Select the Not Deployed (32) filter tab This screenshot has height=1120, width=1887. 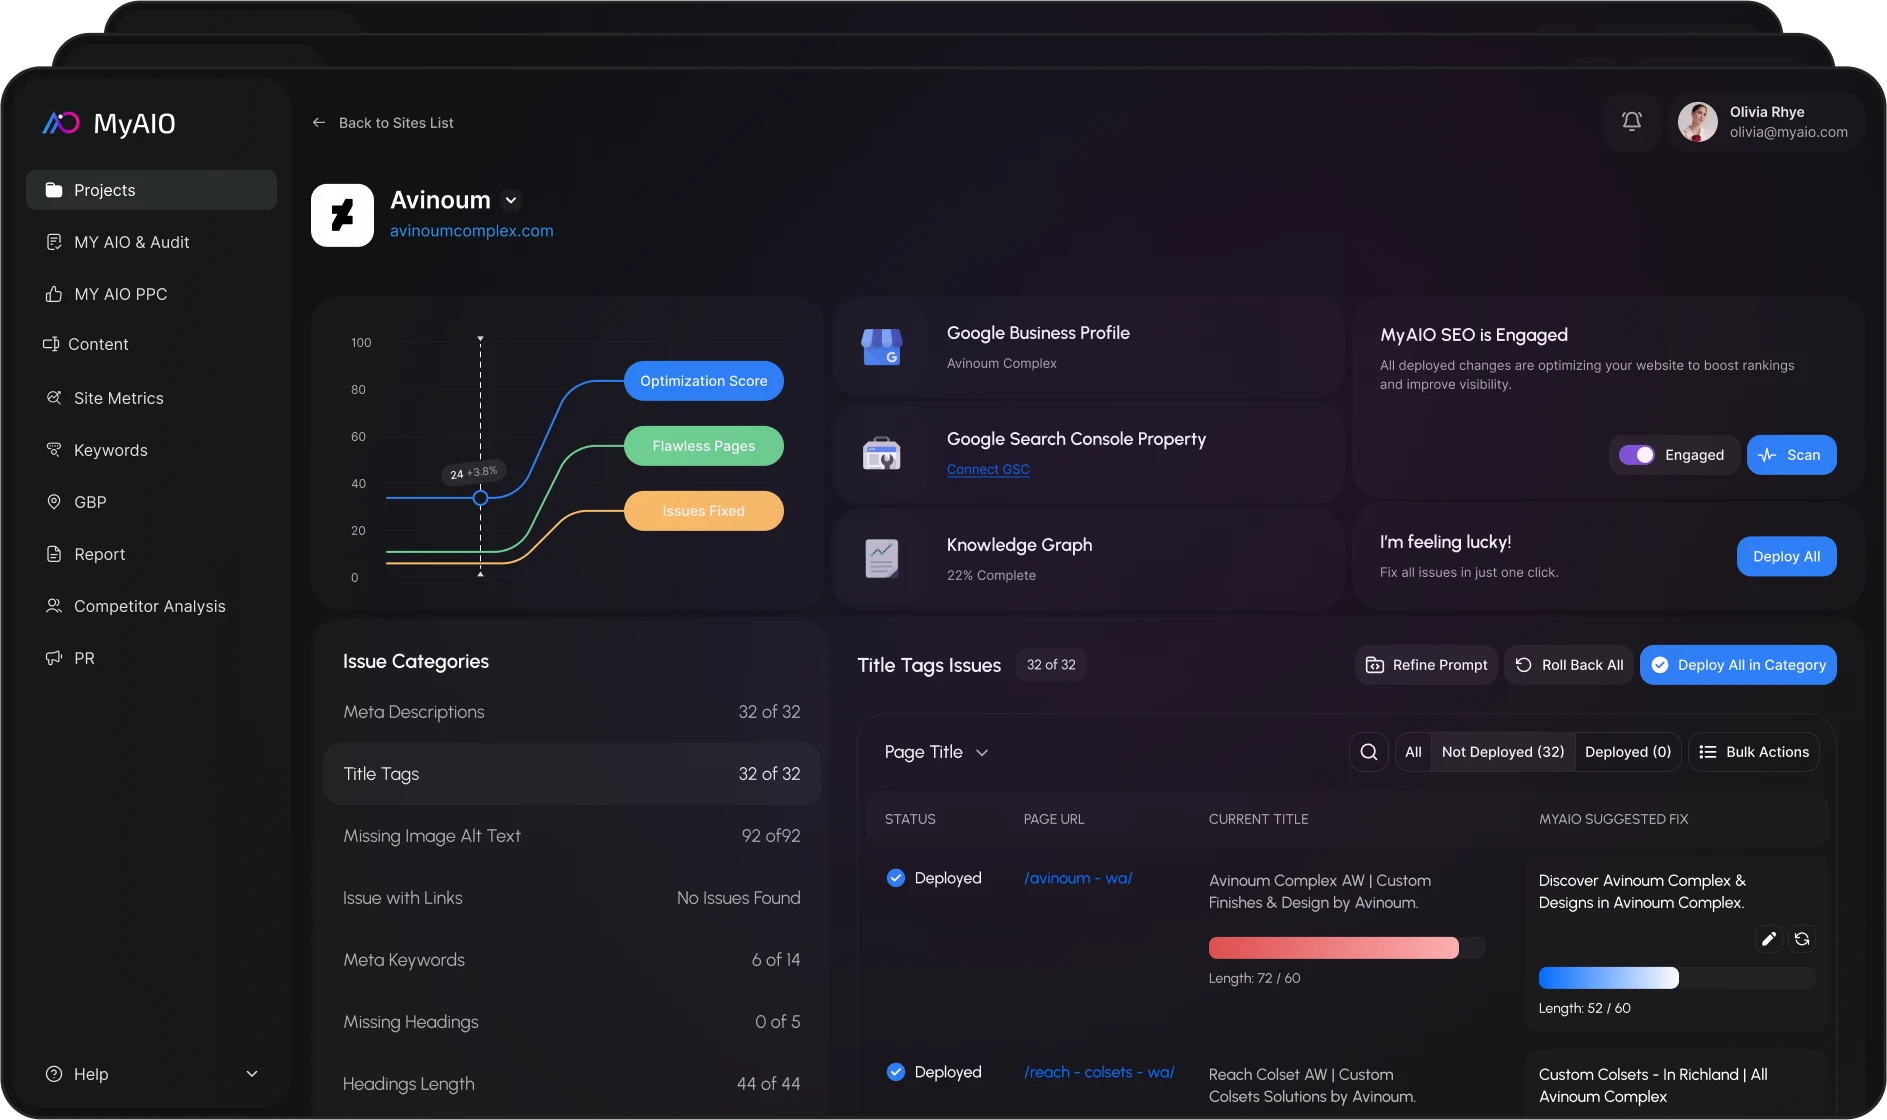(x=1503, y=752)
